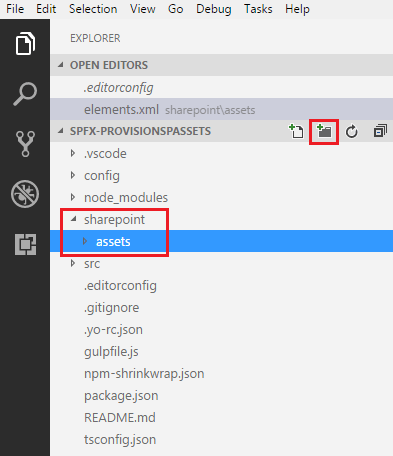
Task: Click the EXPLORER panel title
Action: [x=95, y=38]
